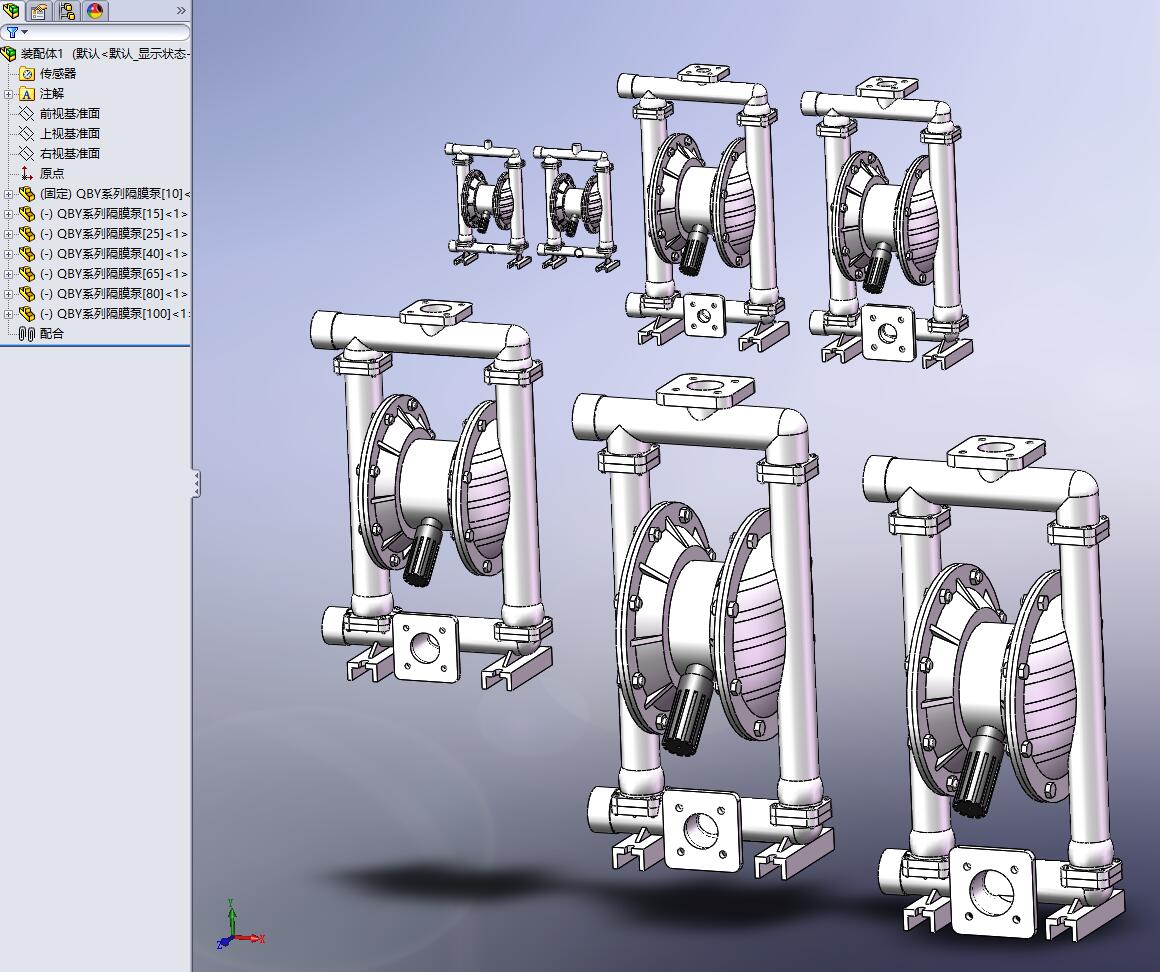Switch to the ConfigurationManager tab
This screenshot has height=972, width=1160.
[x=67, y=10]
